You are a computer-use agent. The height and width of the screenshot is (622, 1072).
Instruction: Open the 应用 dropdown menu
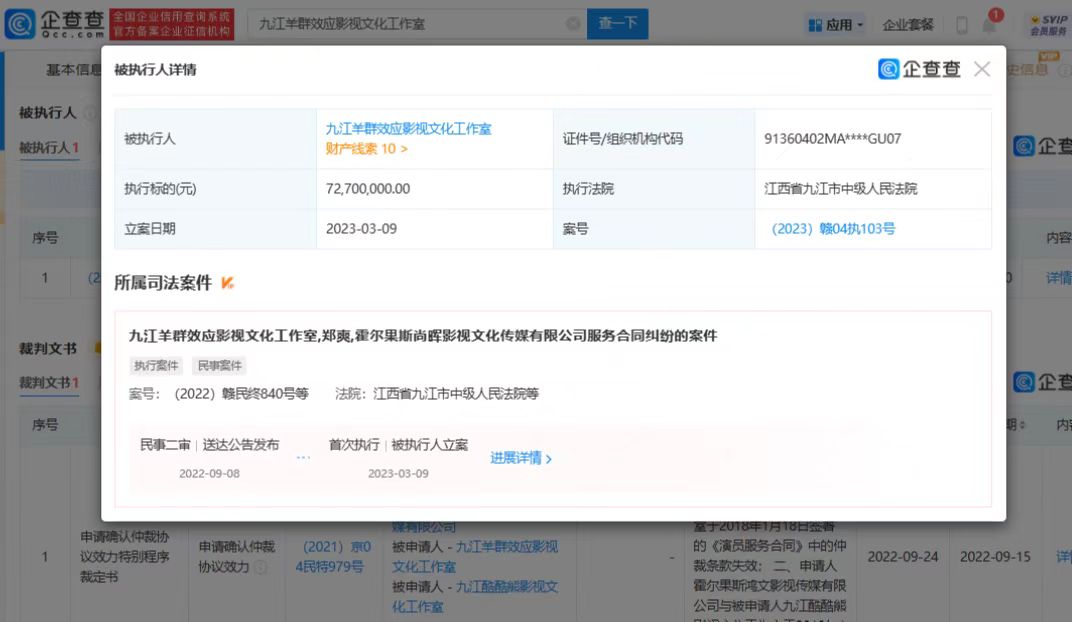pos(835,25)
